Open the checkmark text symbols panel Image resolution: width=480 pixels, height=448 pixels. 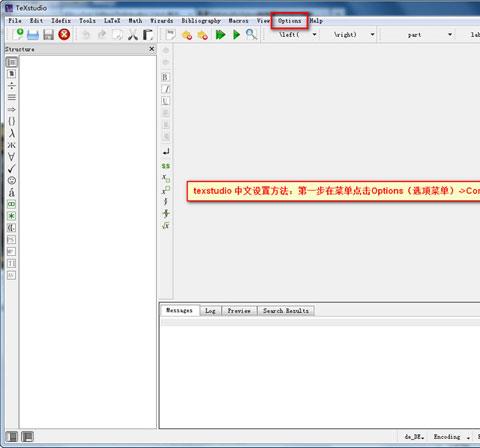(x=12, y=169)
